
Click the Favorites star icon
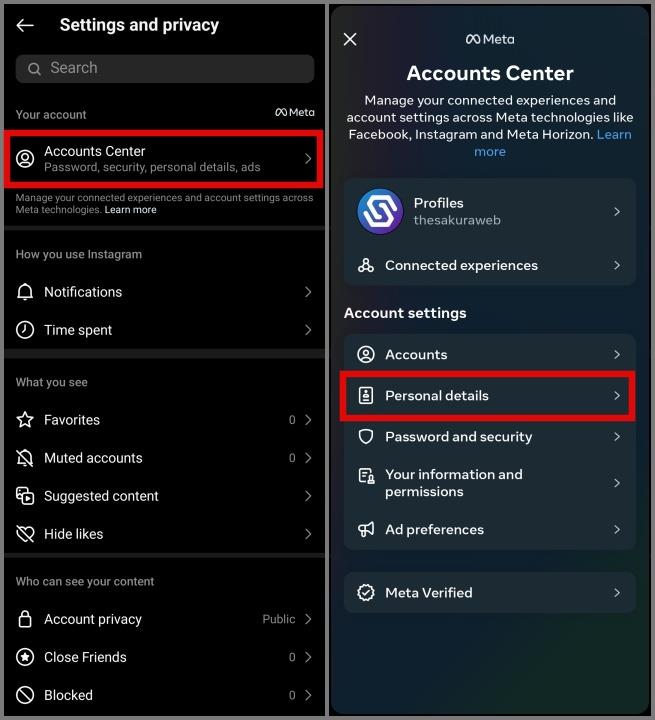click(x=25, y=420)
